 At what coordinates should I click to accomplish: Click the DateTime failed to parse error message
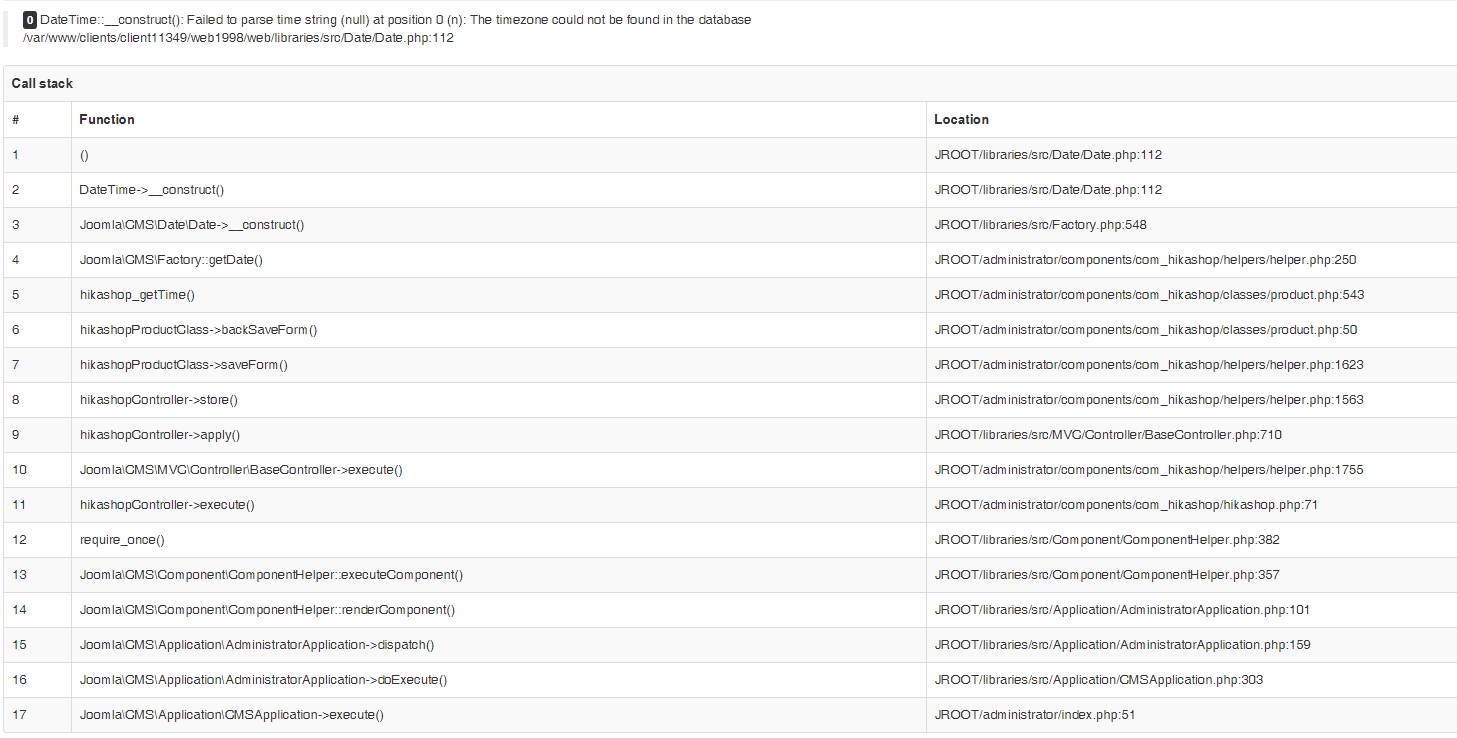(395, 20)
